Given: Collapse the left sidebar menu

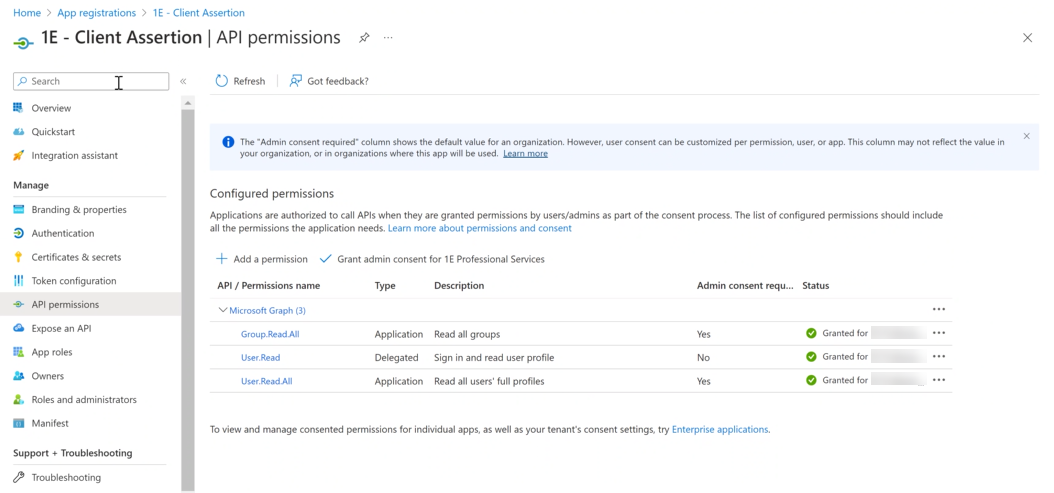Looking at the screenshot, I should pyautogui.click(x=183, y=81).
